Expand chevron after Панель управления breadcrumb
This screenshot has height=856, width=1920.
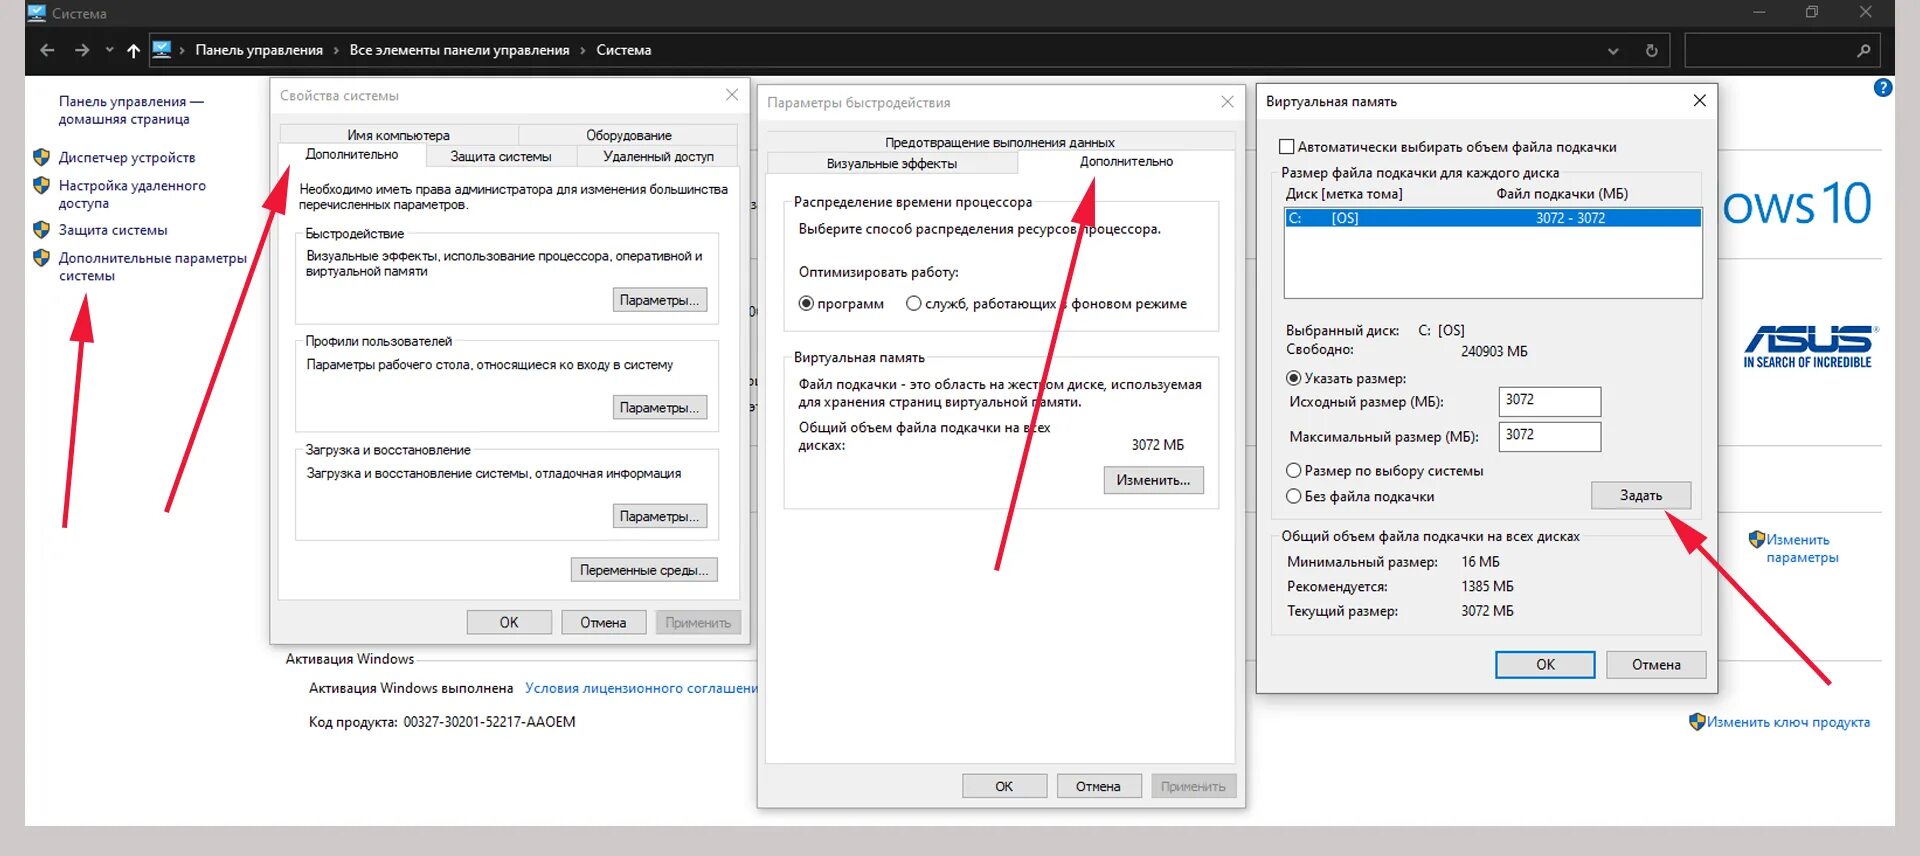336,50
